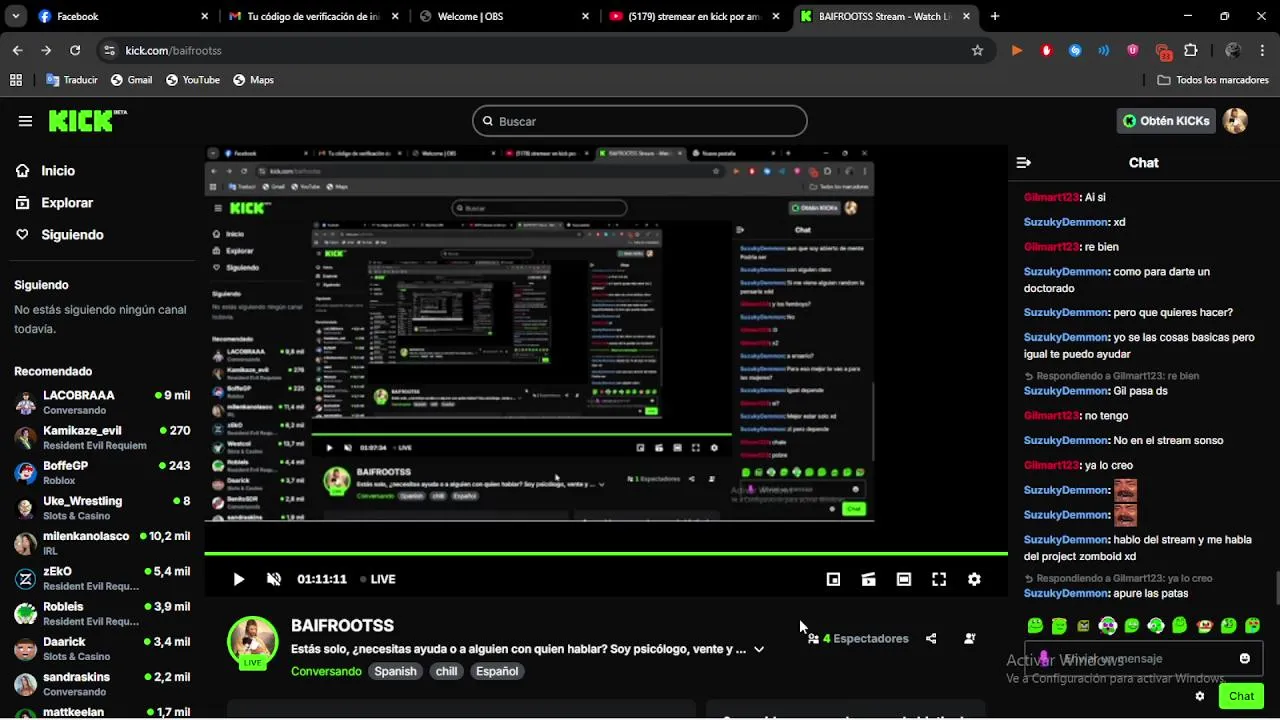Open chat settings gear icon

pos(1200,696)
